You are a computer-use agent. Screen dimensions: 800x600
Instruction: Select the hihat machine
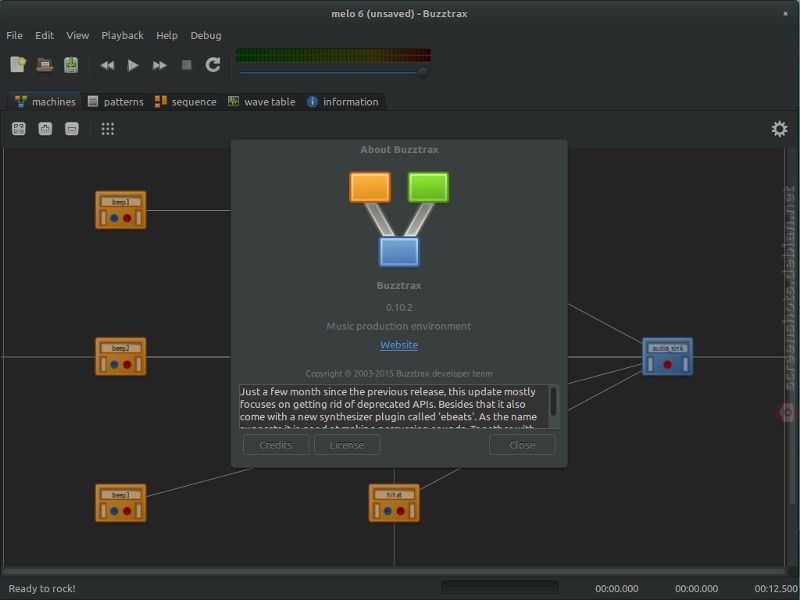(394, 503)
